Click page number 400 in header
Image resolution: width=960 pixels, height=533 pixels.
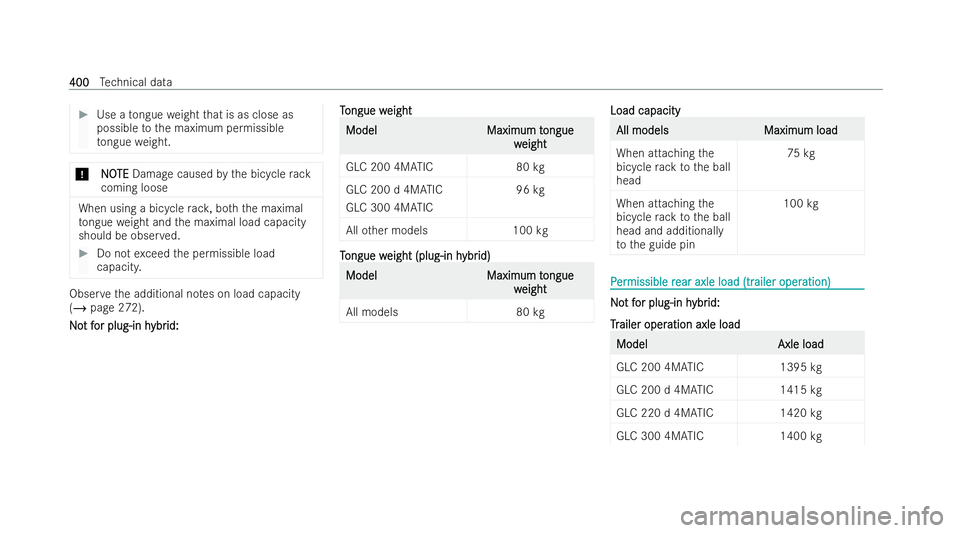pos(79,82)
